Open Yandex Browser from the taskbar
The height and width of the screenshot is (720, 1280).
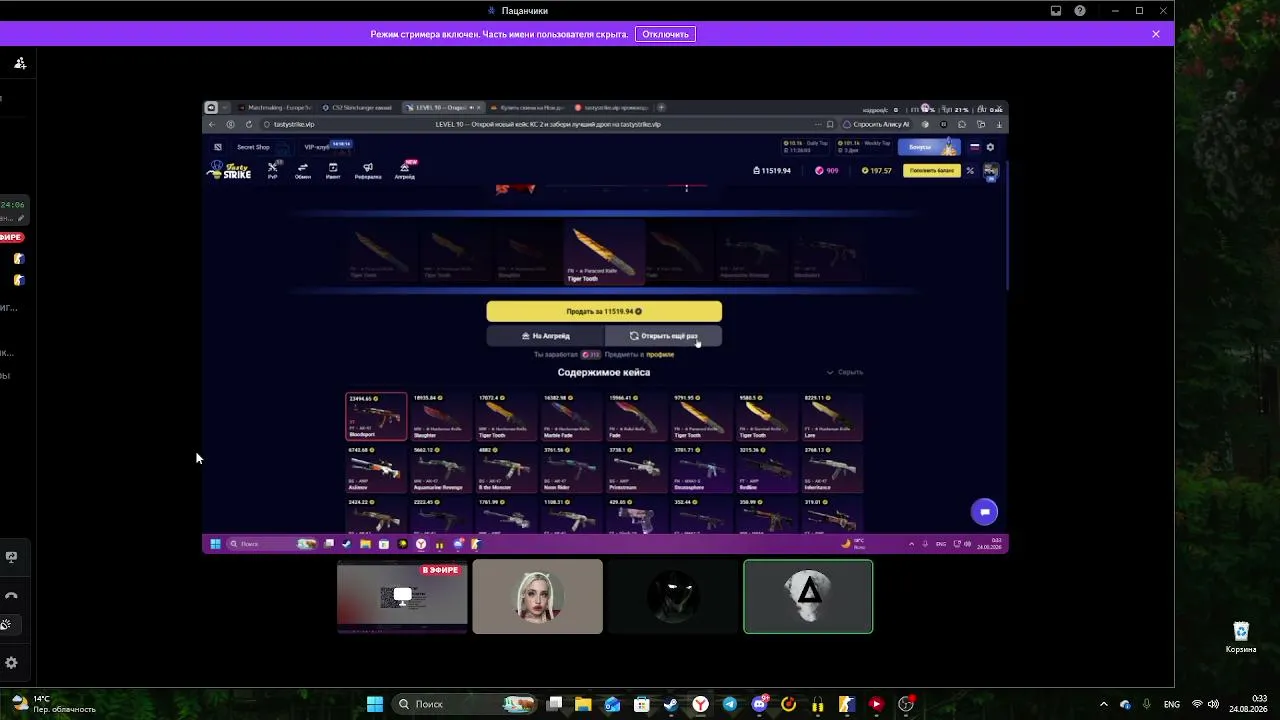[701, 704]
